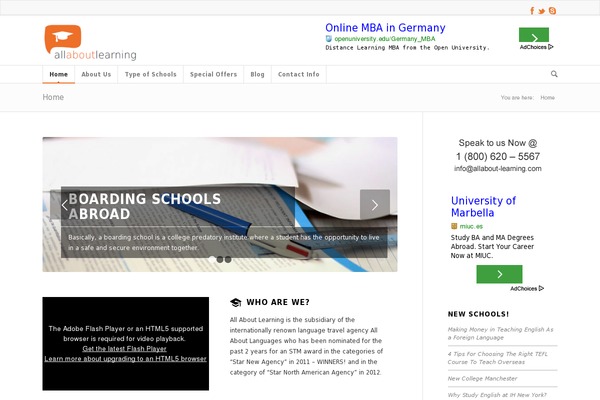Select the first slider dot
Image resolution: width=600 pixels, height=400 pixels.
click(212, 260)
